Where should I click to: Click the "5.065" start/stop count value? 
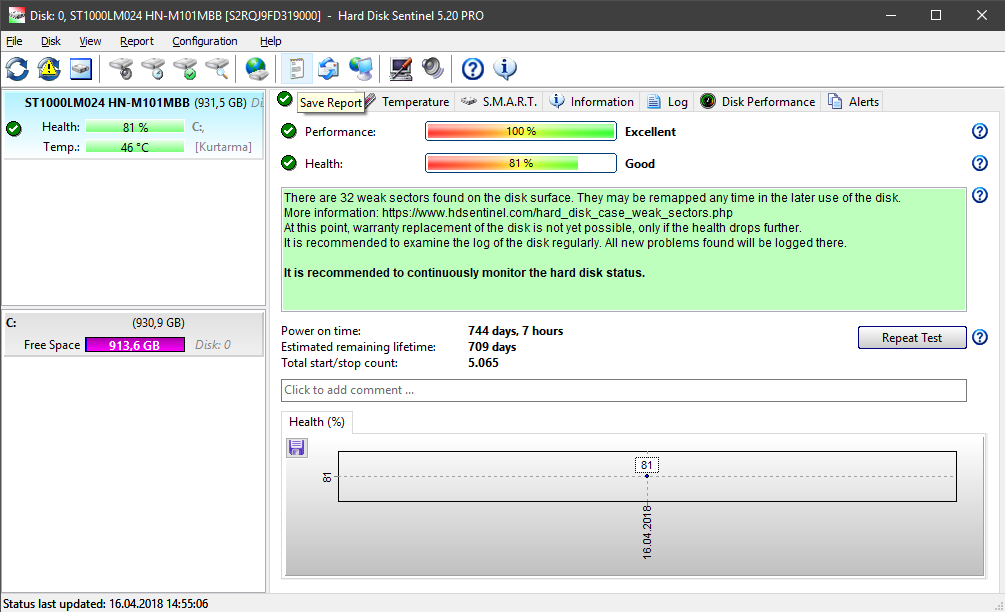coord(483,363)
